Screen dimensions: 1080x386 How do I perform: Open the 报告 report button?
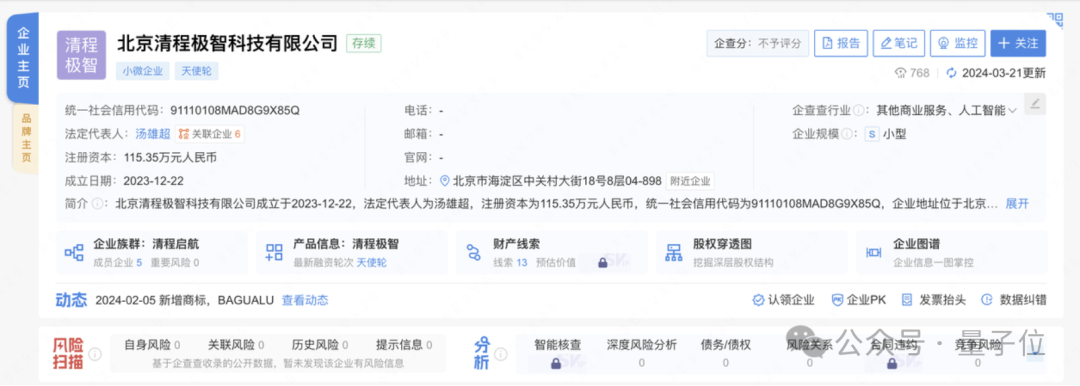pos(840,43)
